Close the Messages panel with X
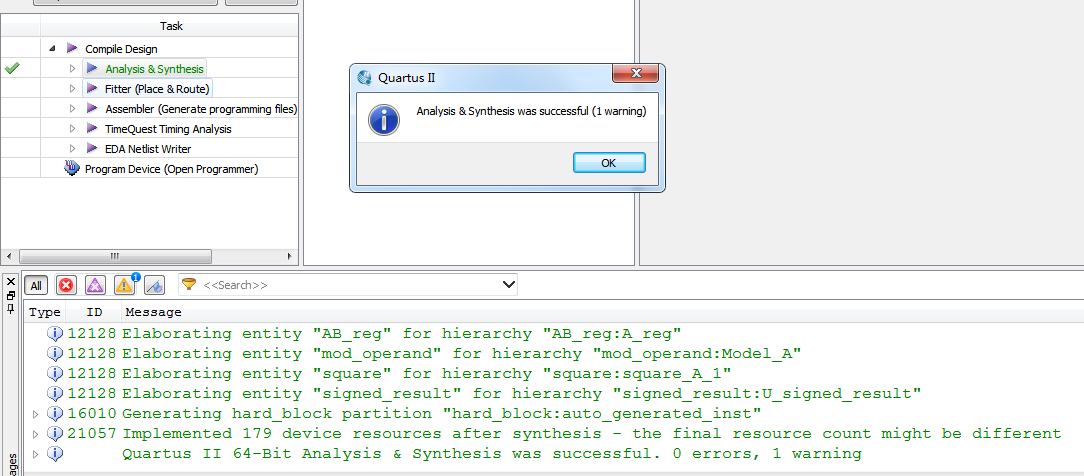 [10, 281]
